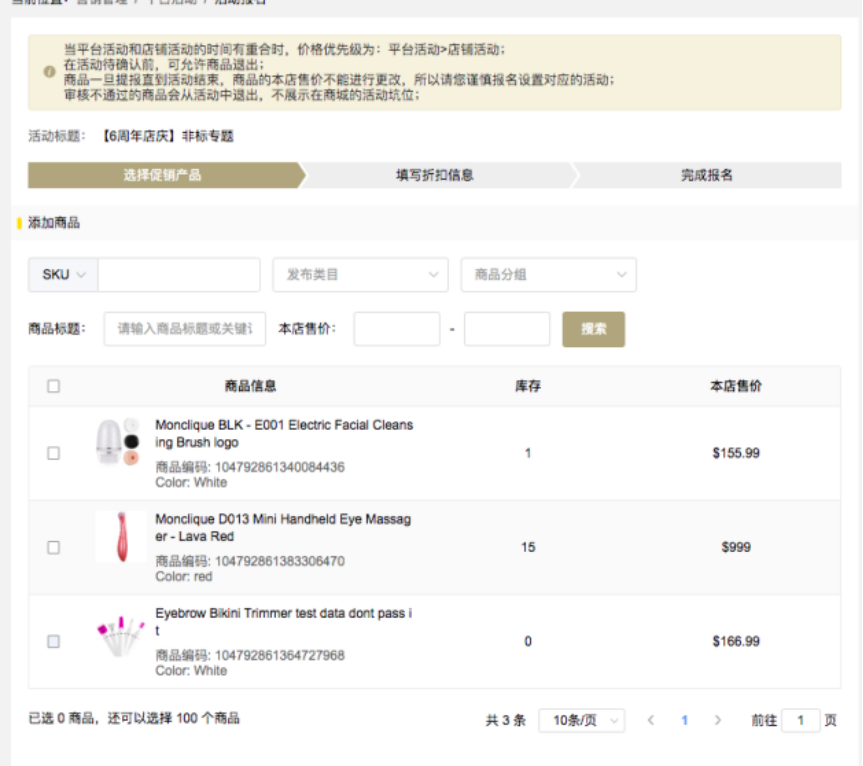
Task: Check the Monclique BLK E001 product checkbox
Action: click(x=54, y=453)
